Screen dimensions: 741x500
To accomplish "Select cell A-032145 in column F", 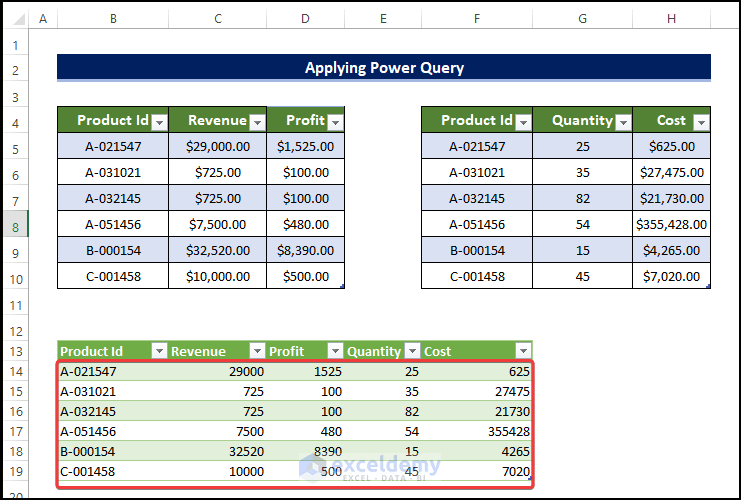I will tap(477, 198).
